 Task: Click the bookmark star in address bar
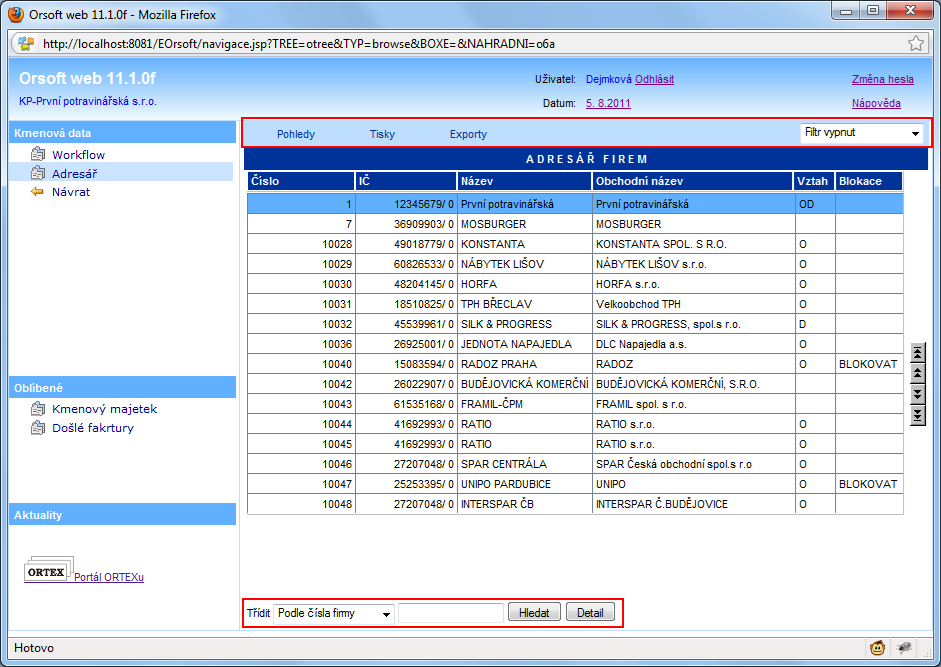tap(915, 44)
